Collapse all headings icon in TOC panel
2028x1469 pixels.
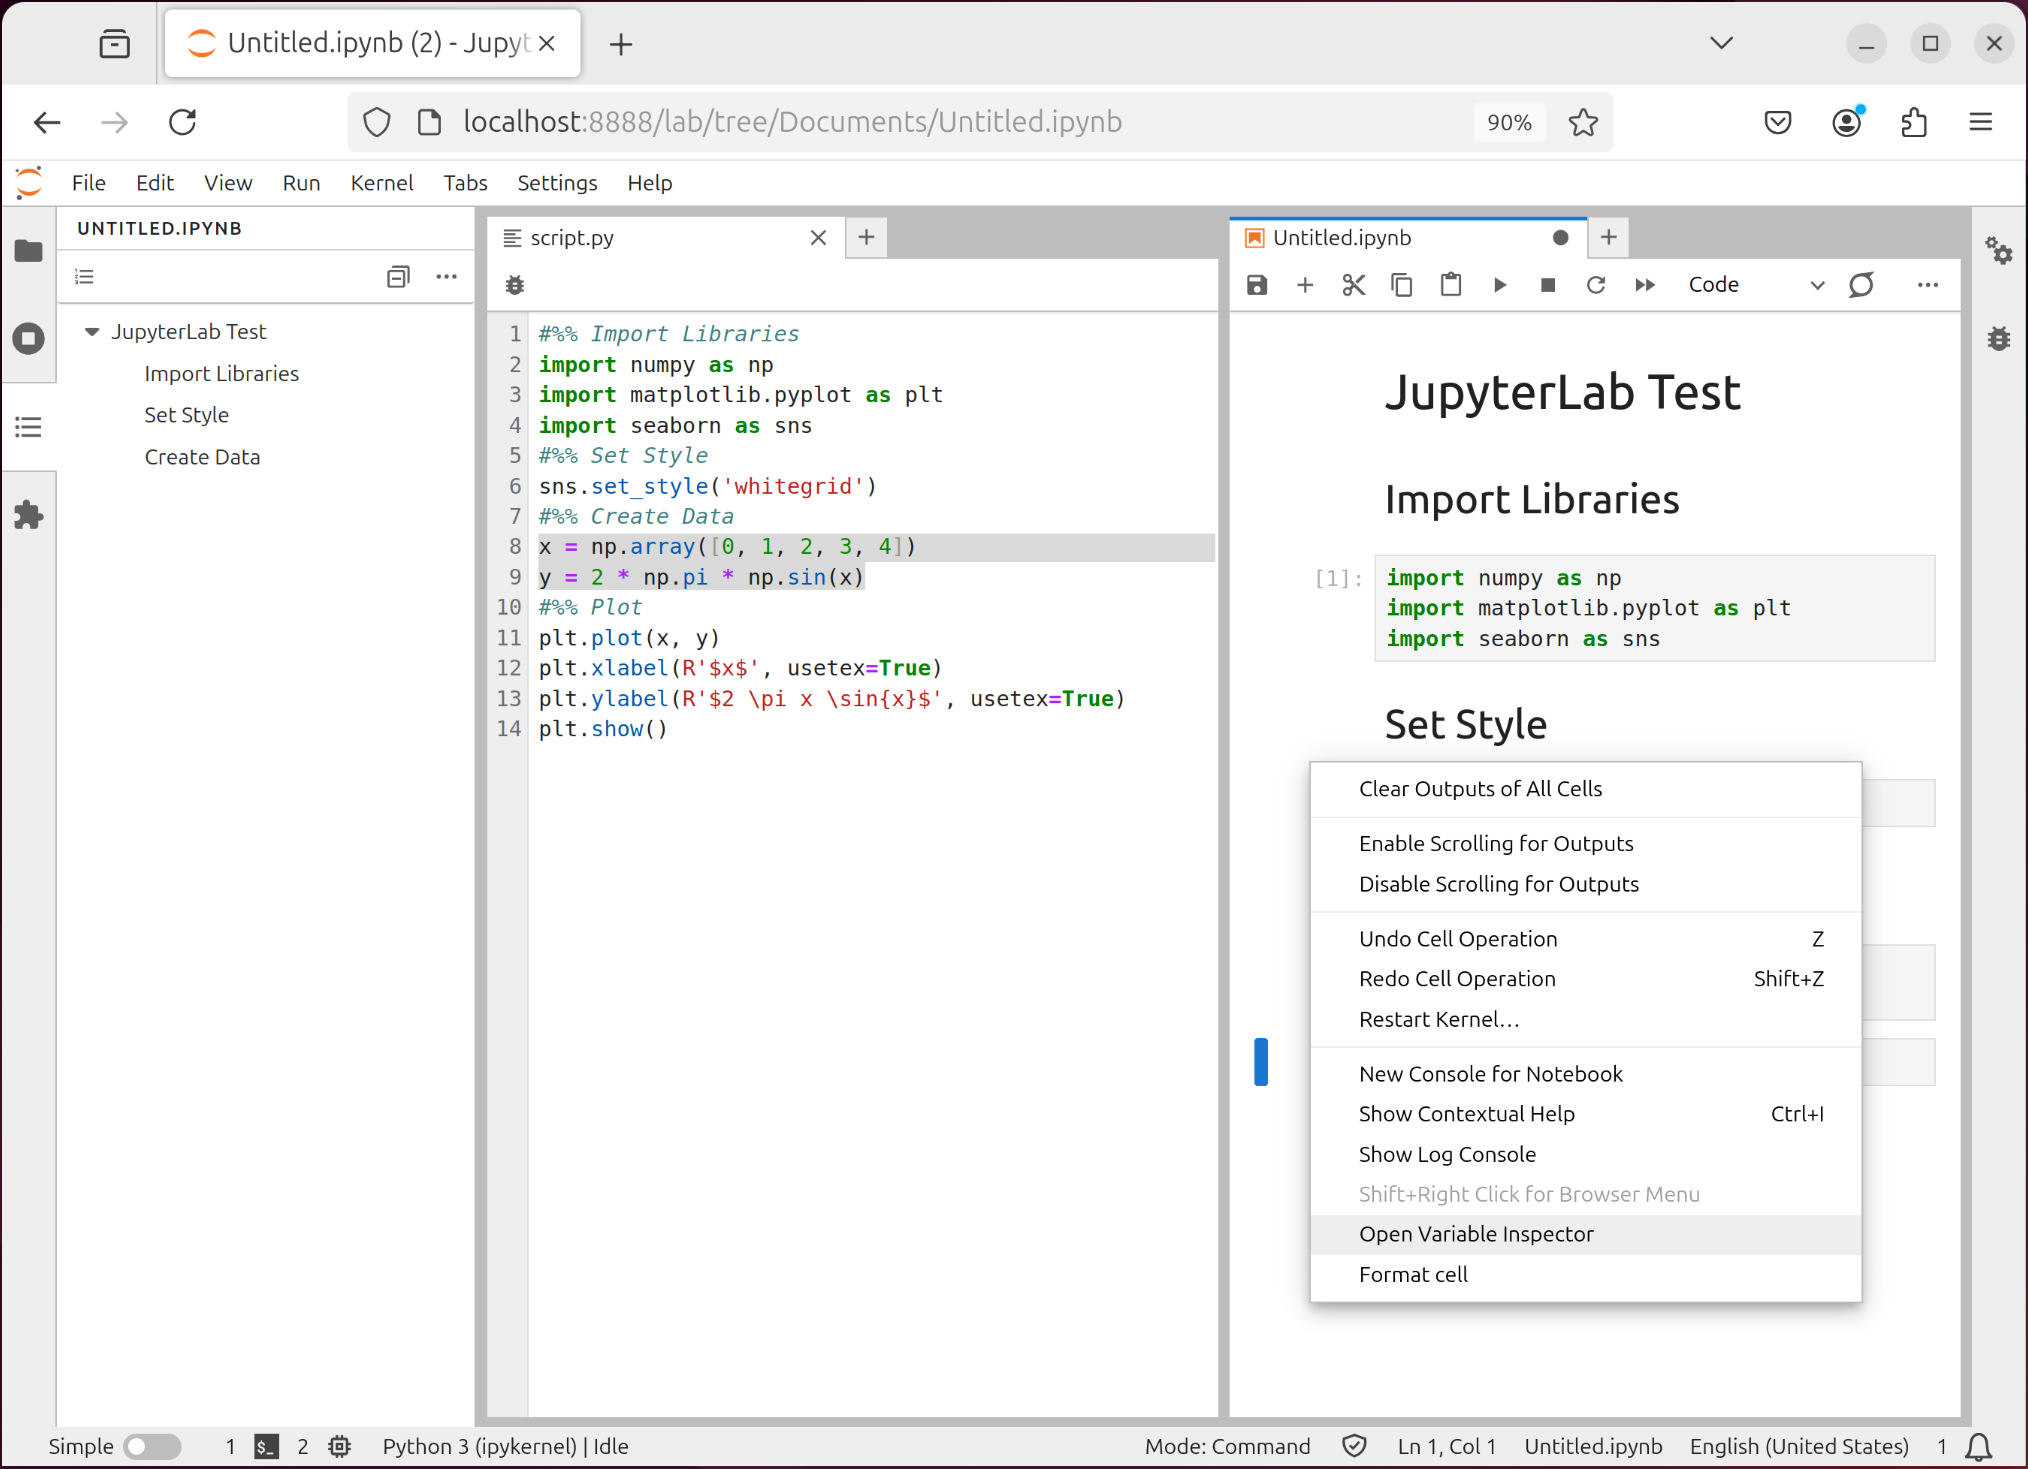pos(398,277)
